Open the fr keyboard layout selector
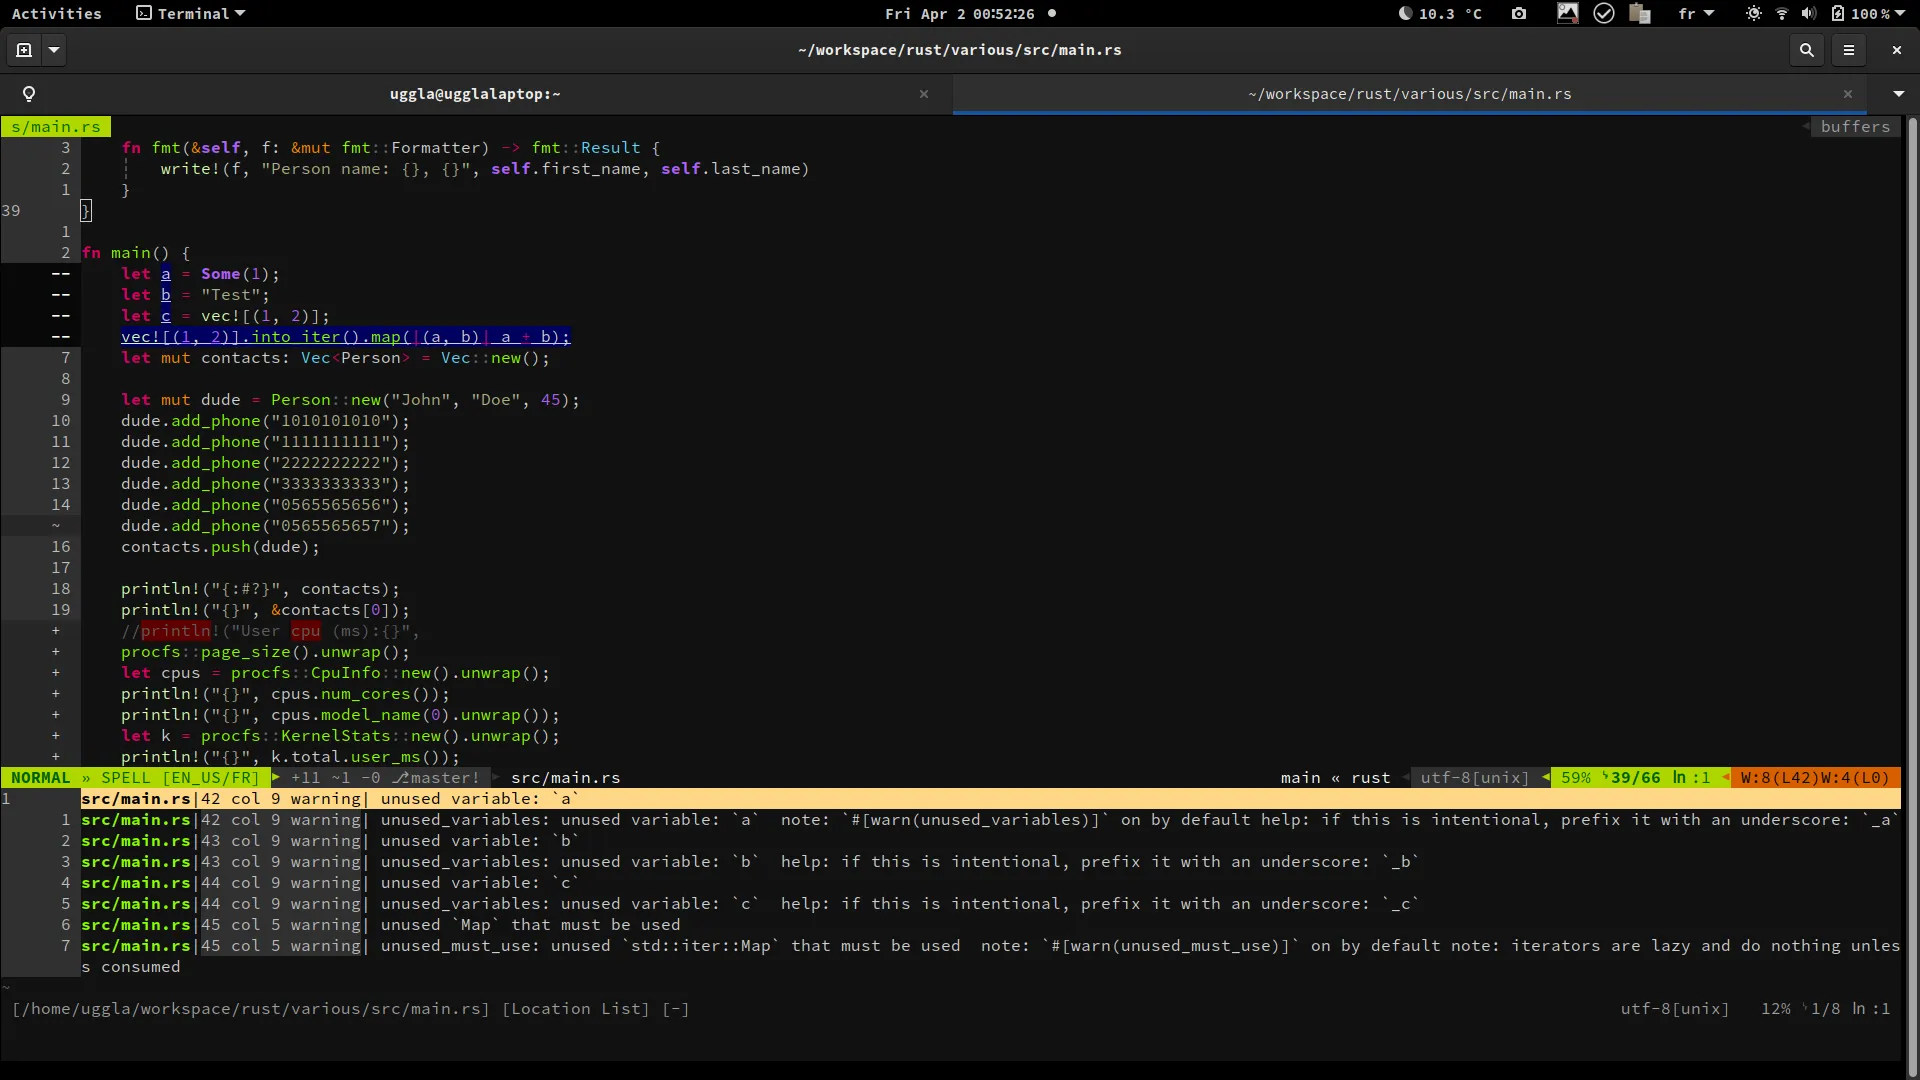The width and height of the screenshot is (1920, 1080). pyautogui.click(x=1695, y=13)
